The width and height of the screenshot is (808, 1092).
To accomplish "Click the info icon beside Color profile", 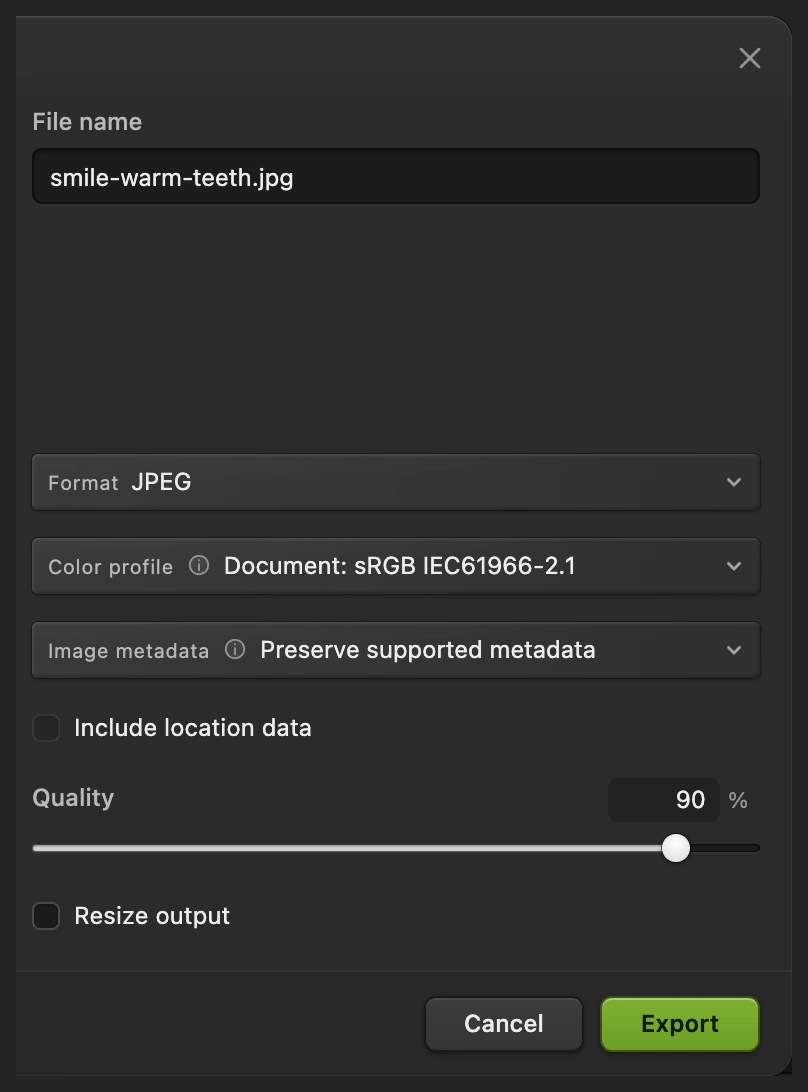I will tap(199, 566).
